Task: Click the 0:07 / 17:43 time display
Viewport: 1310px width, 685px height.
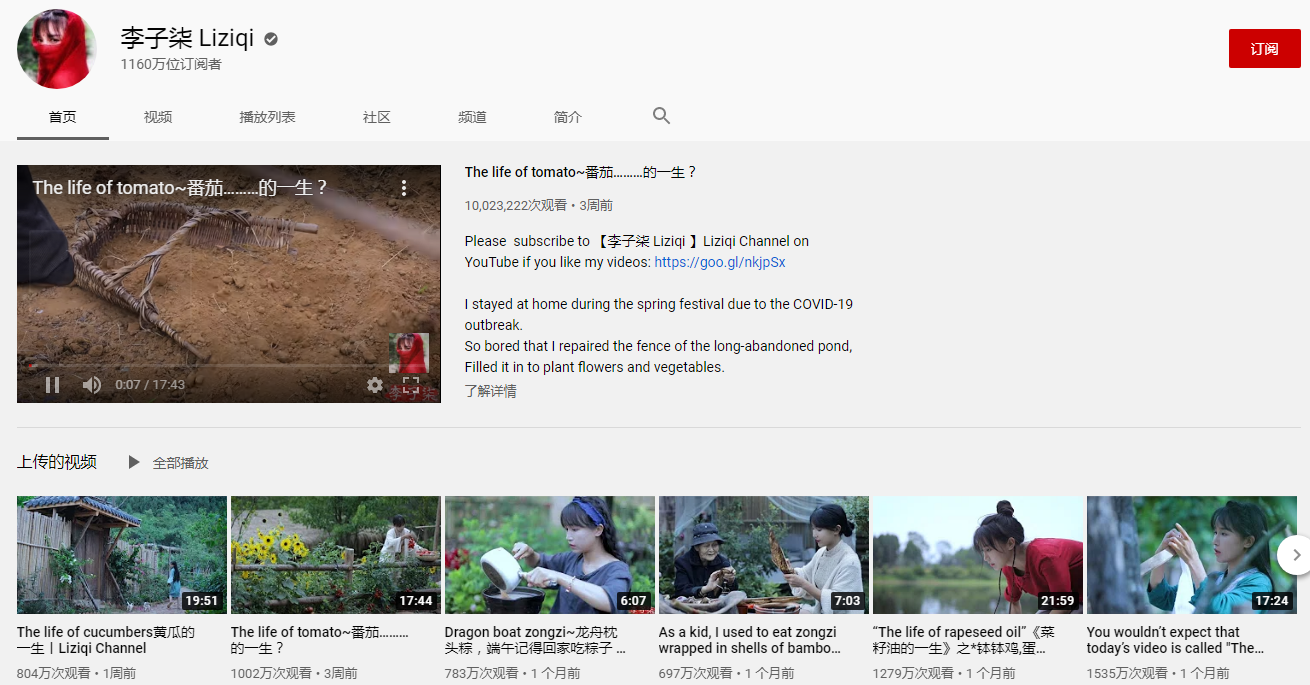Action: point(150,385)
